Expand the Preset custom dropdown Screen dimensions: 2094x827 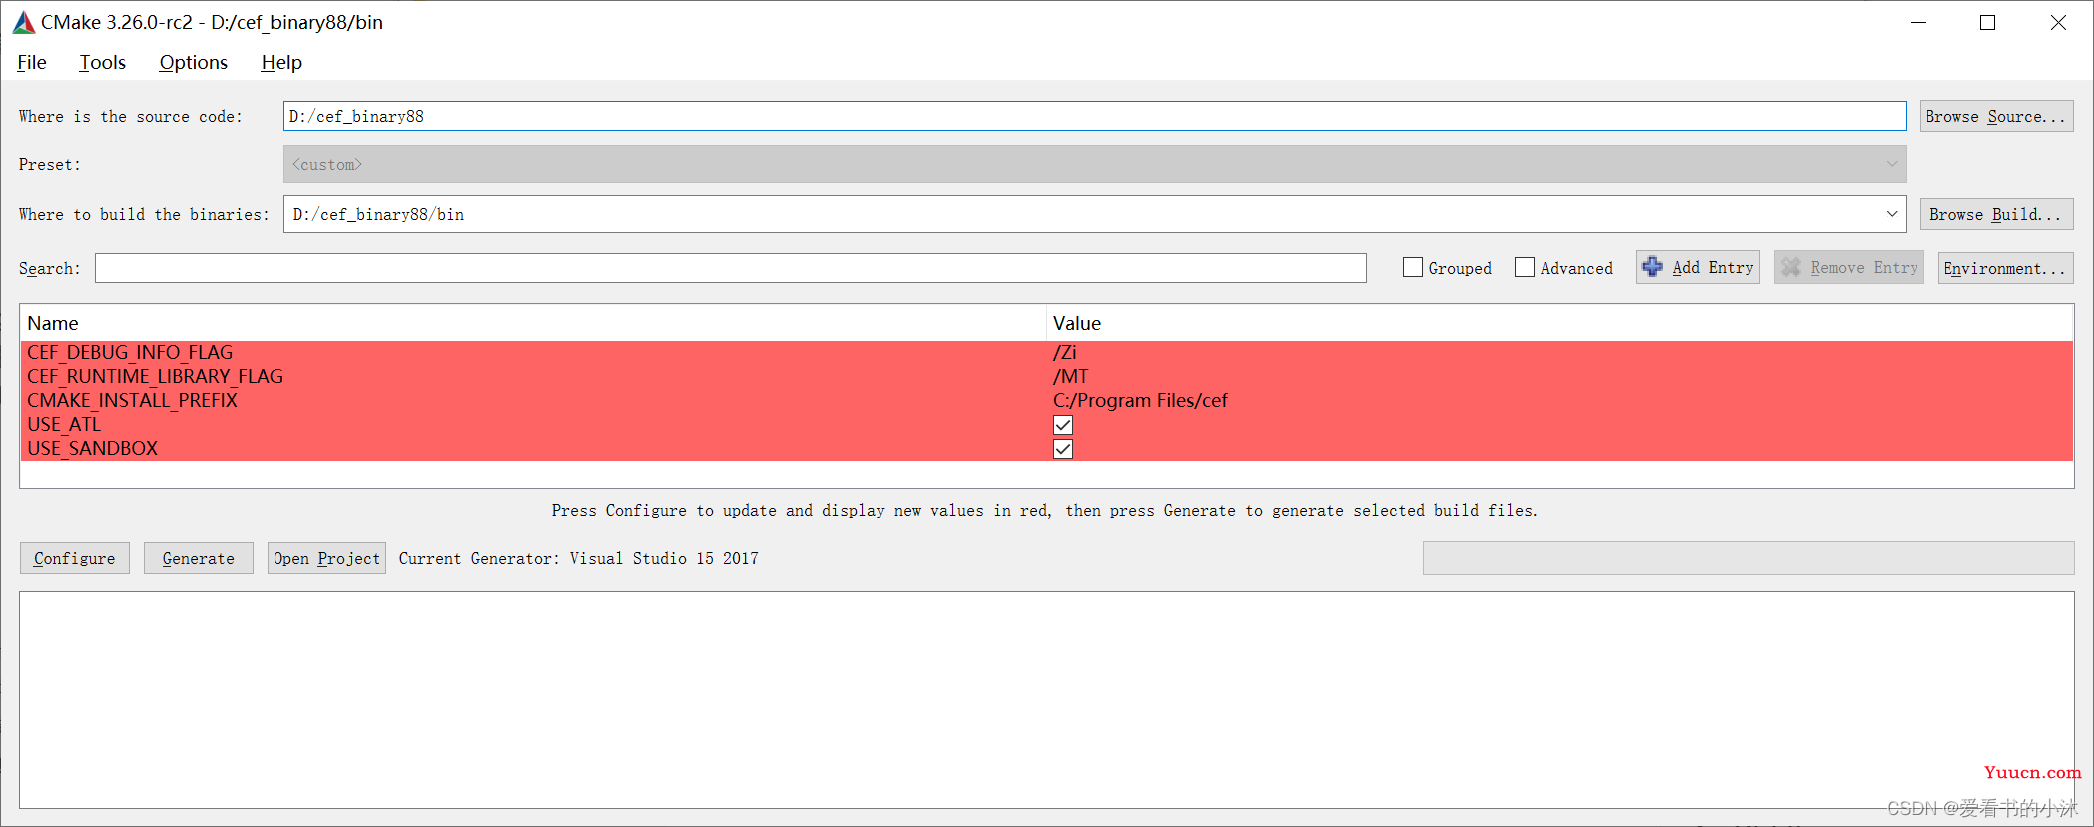click(1094, 164)
